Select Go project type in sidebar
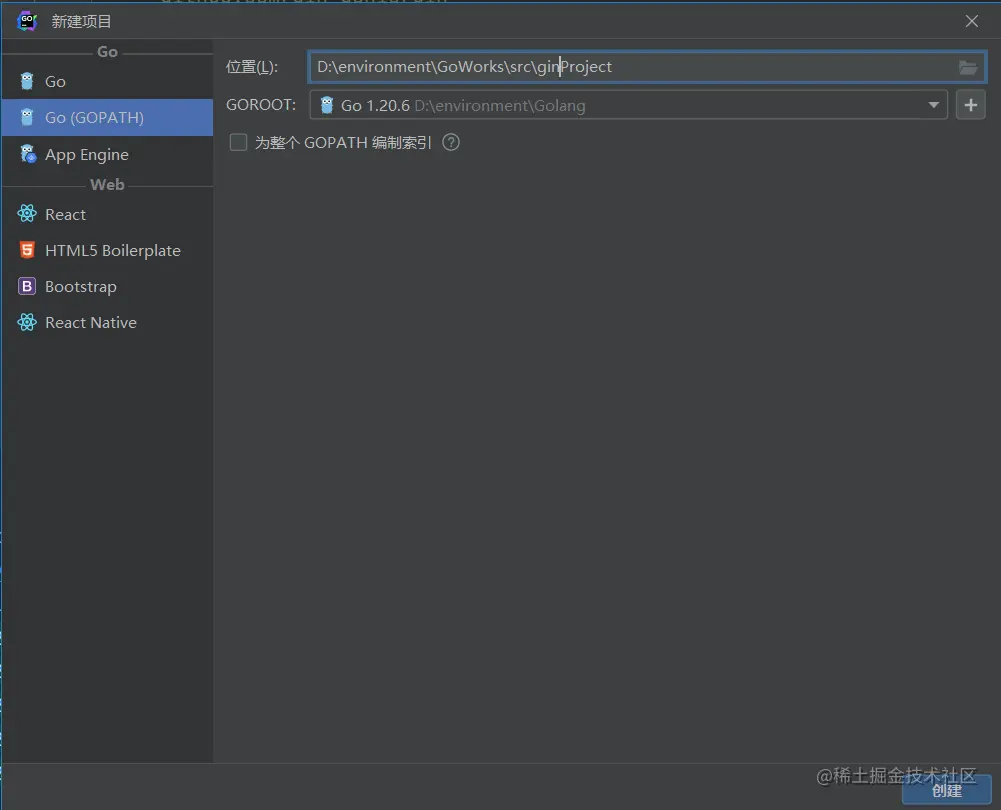The image size is (1001, 810). pyautogui.click(x=107, y=81)
